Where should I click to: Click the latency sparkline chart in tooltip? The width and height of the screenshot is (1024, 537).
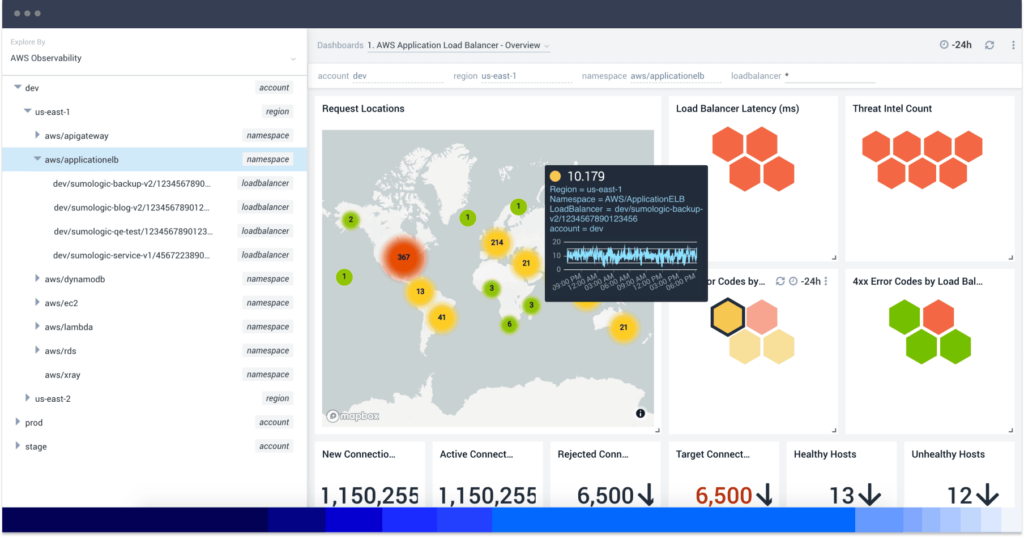(632, 255)
